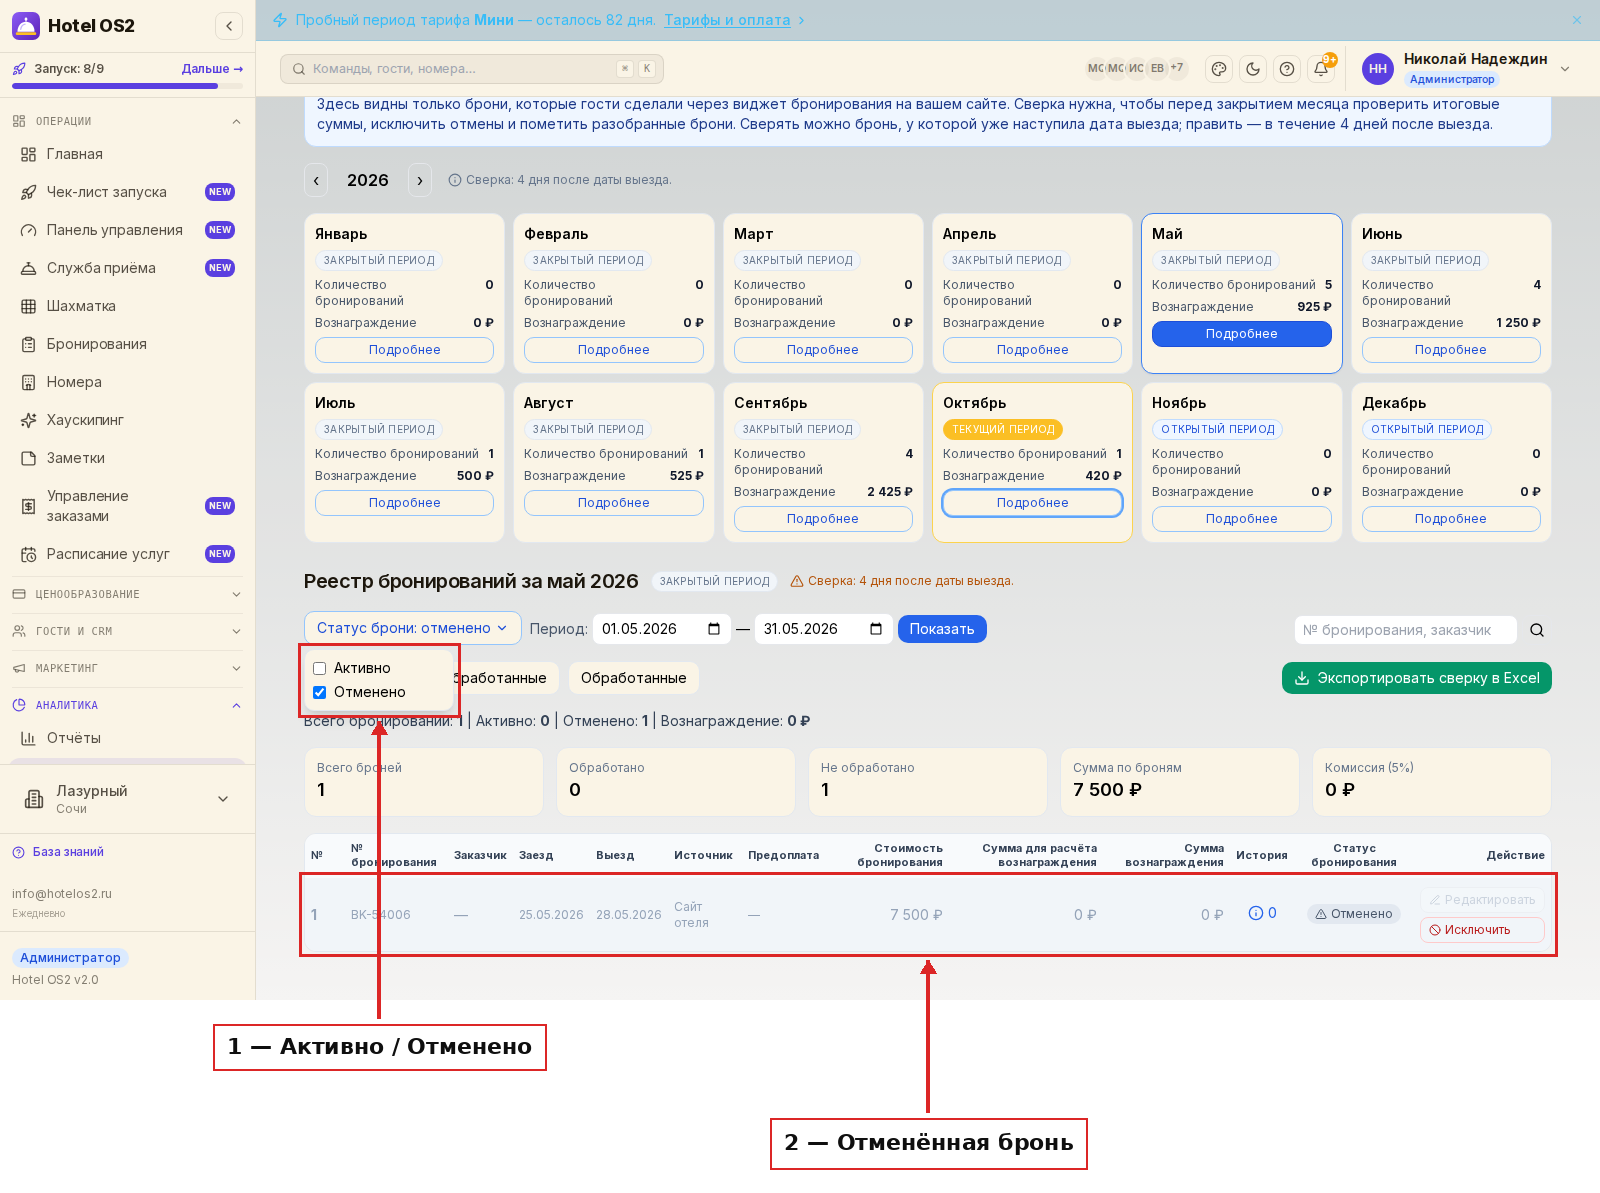This screenshot has height=1193, width=1600.
Task: Click Показать to apply the period
Action: click(x=942, y=629)
